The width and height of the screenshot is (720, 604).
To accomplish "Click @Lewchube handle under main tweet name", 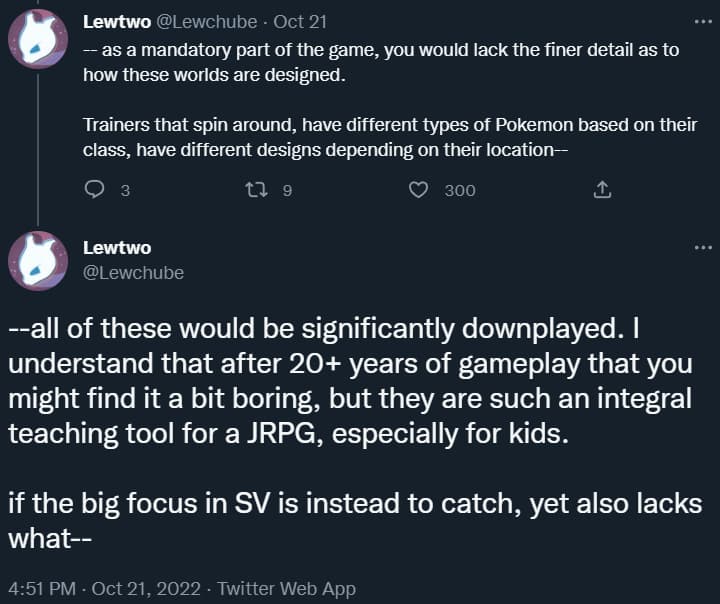I will coord(134,273).
